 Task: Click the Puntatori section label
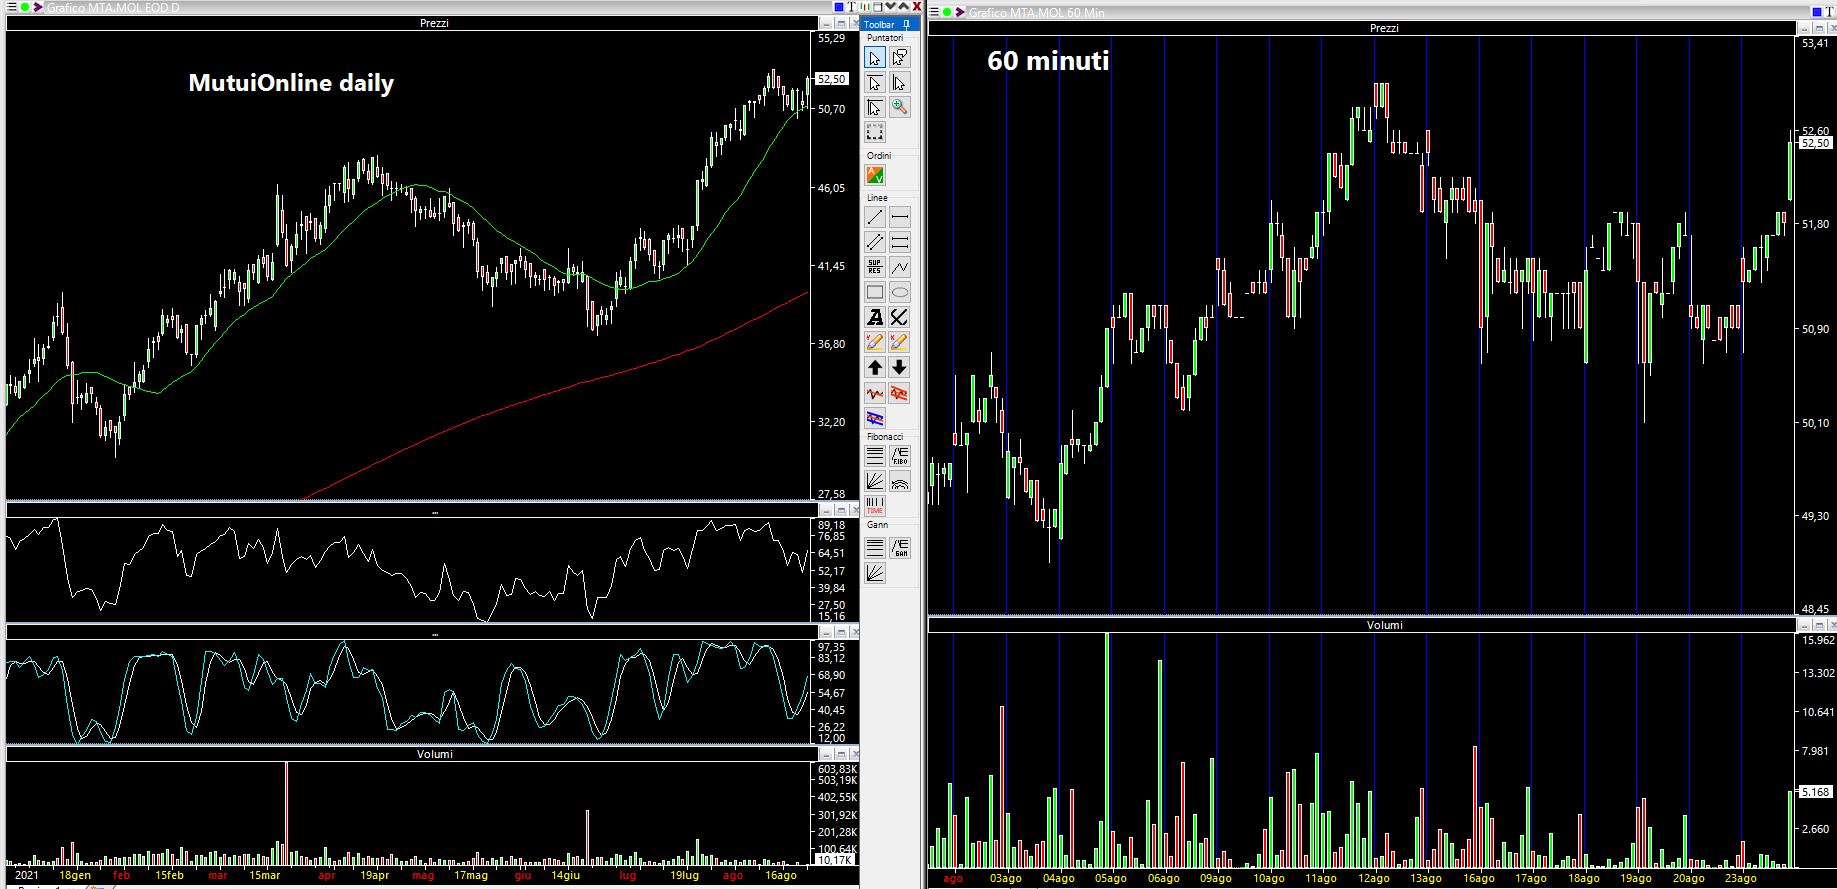pos(885,38)
